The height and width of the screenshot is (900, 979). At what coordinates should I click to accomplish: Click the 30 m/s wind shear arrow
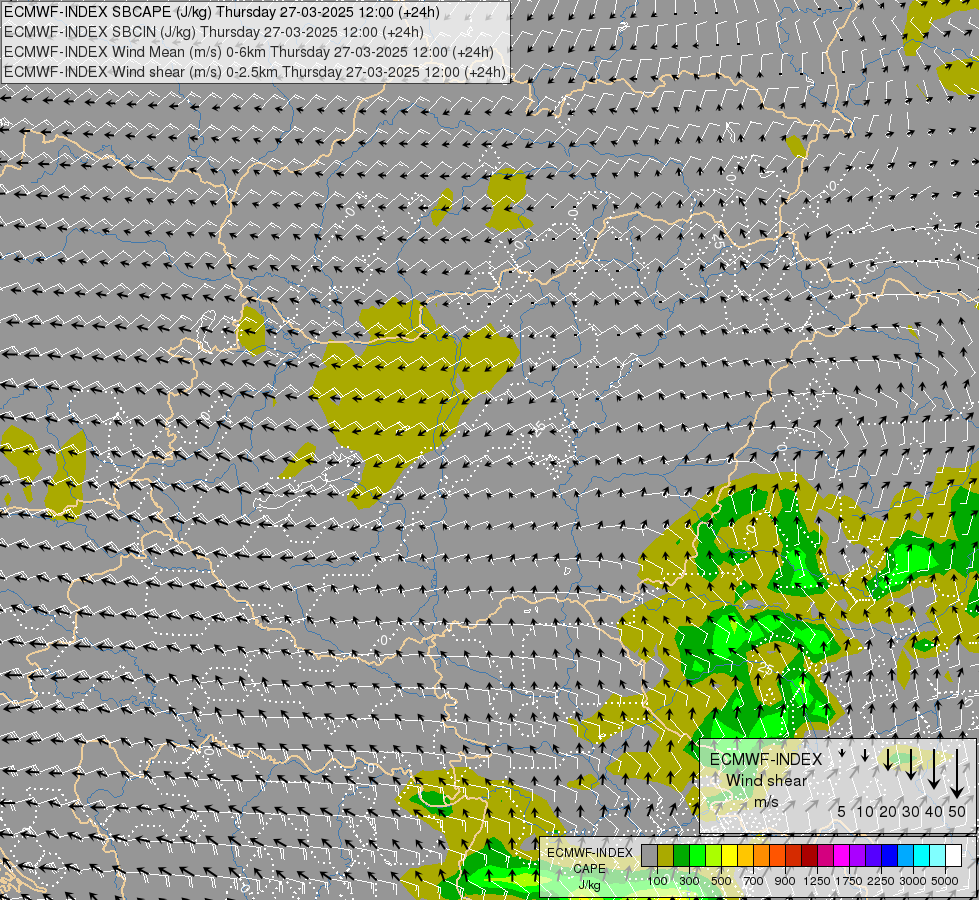(x=911, y=764)
